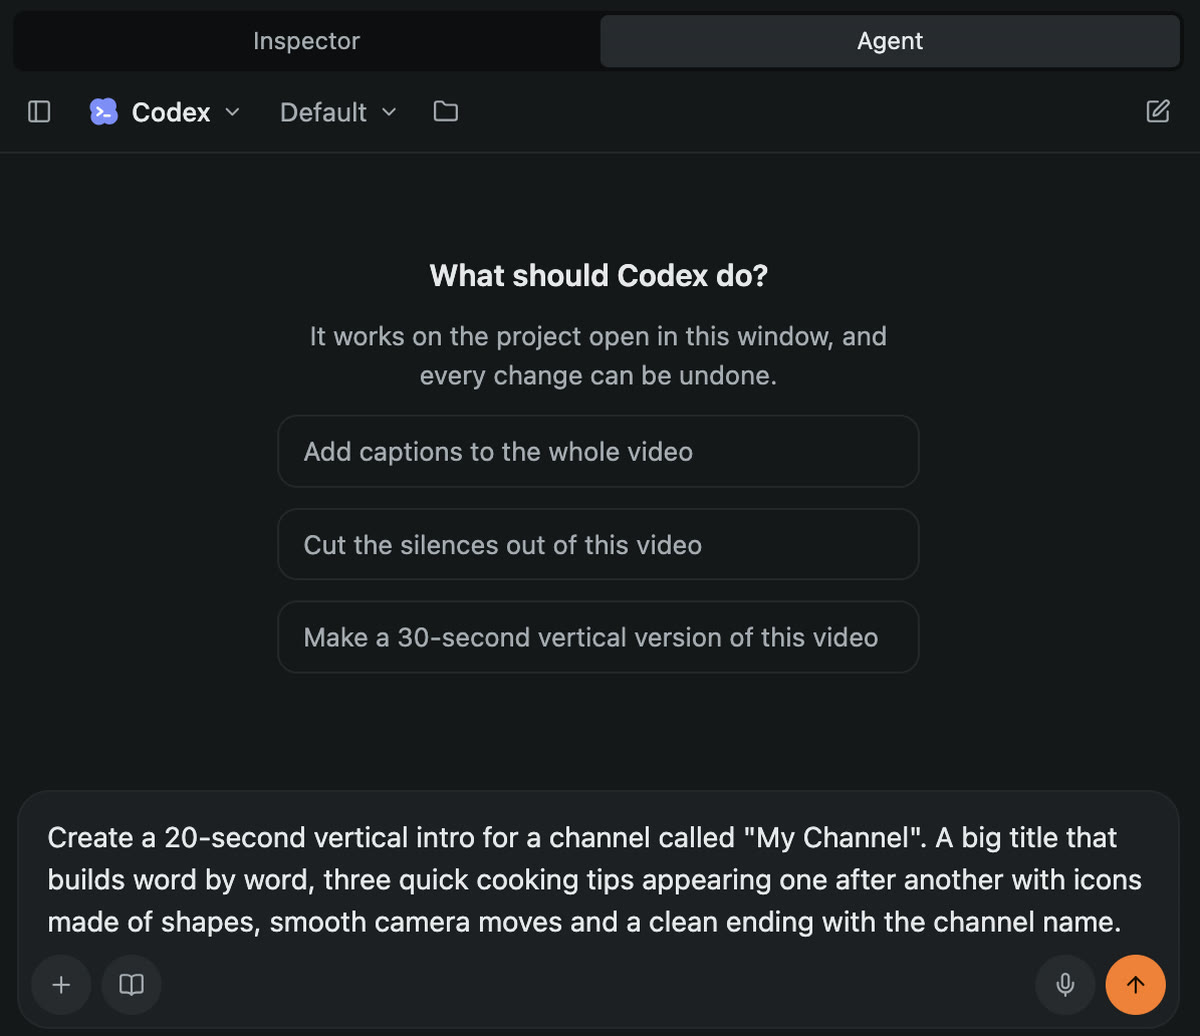The image size is (1200, 1036).
Task: Switch to the Inspector tab
Action: point(306,41)
